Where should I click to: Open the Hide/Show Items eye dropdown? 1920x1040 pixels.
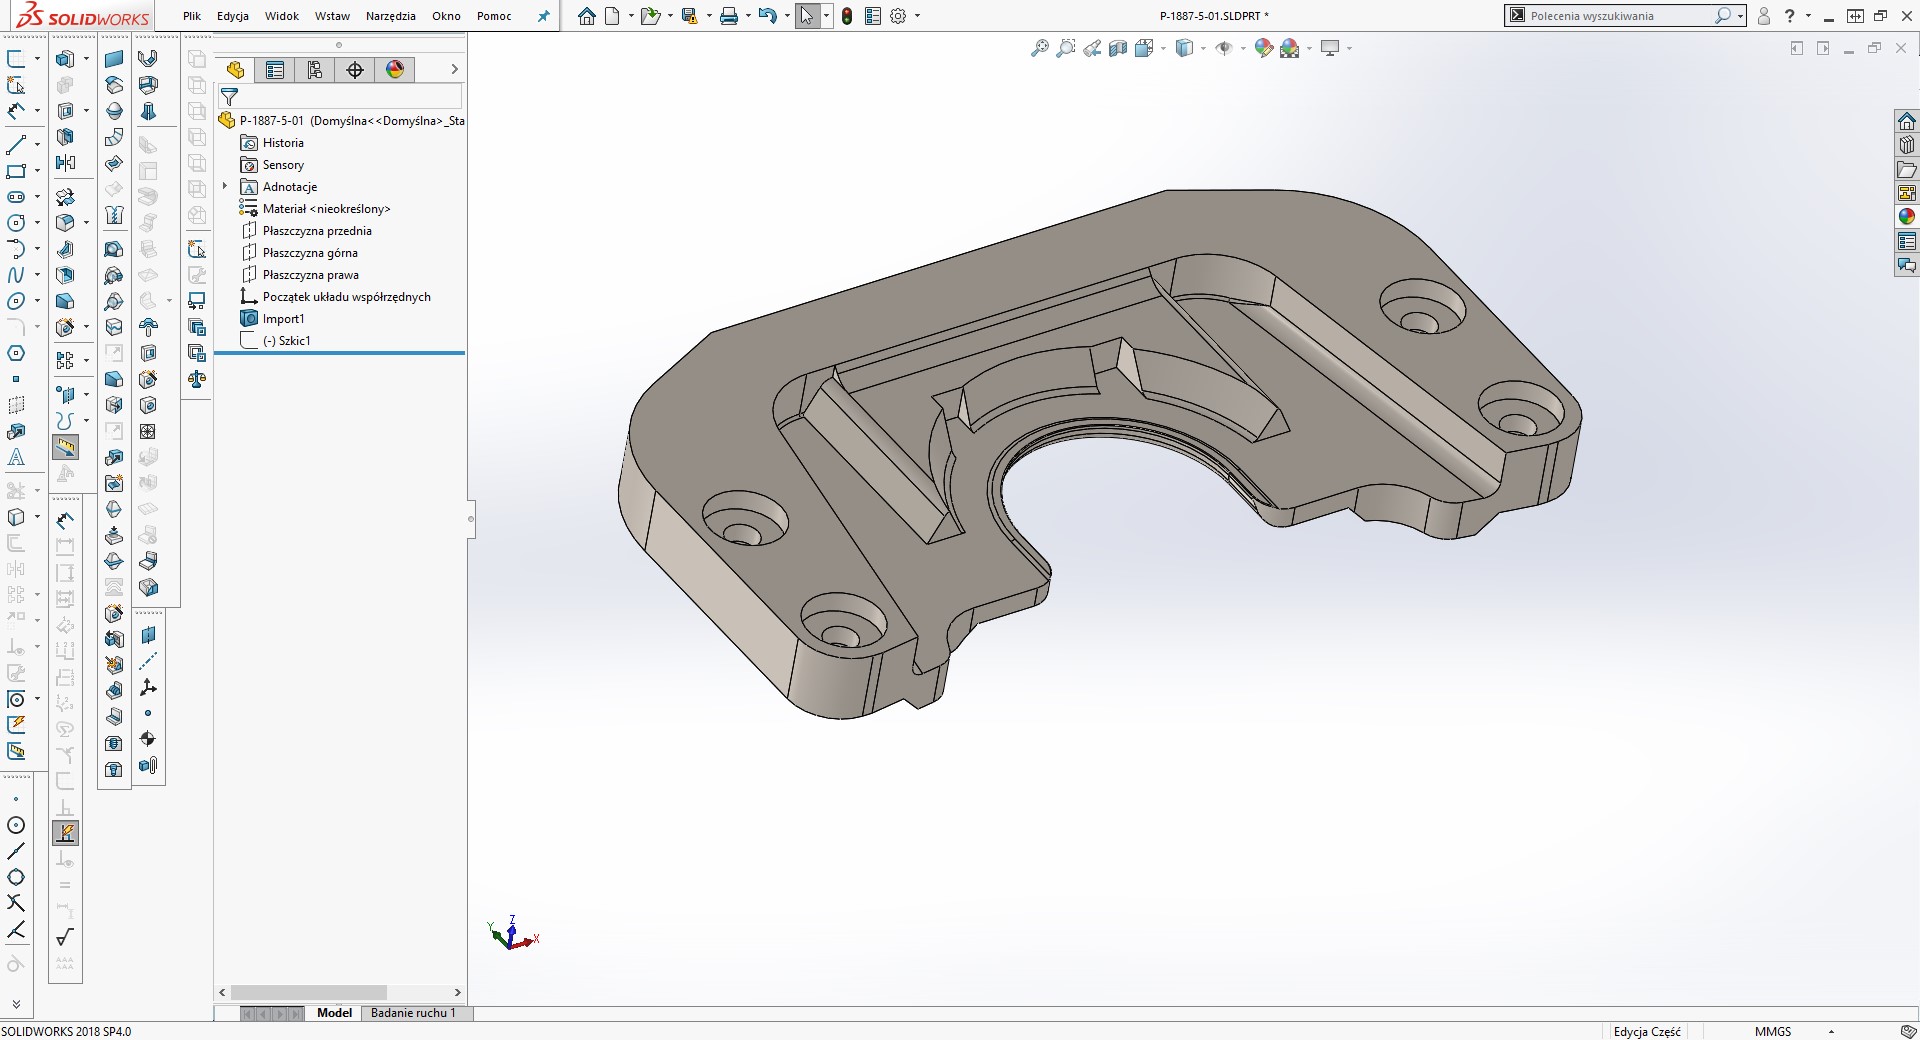[1243, 48]
